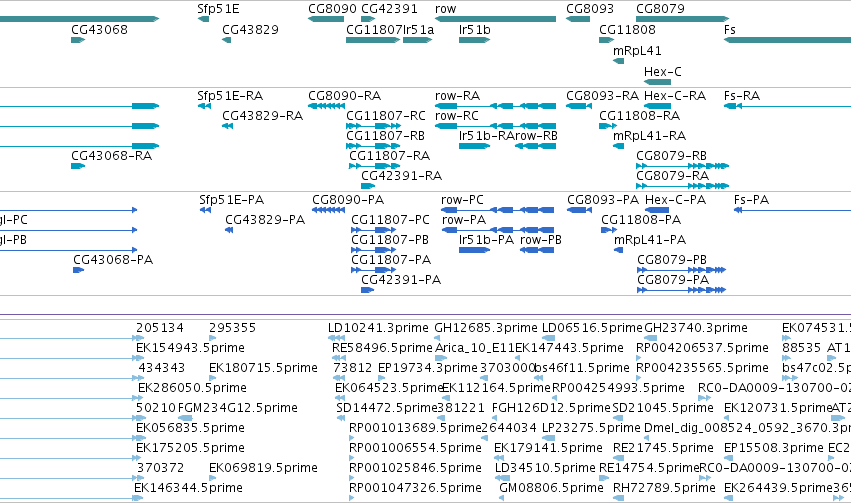
Task: Click the CG43829-RA transcript label
Action: coord(263,116)
